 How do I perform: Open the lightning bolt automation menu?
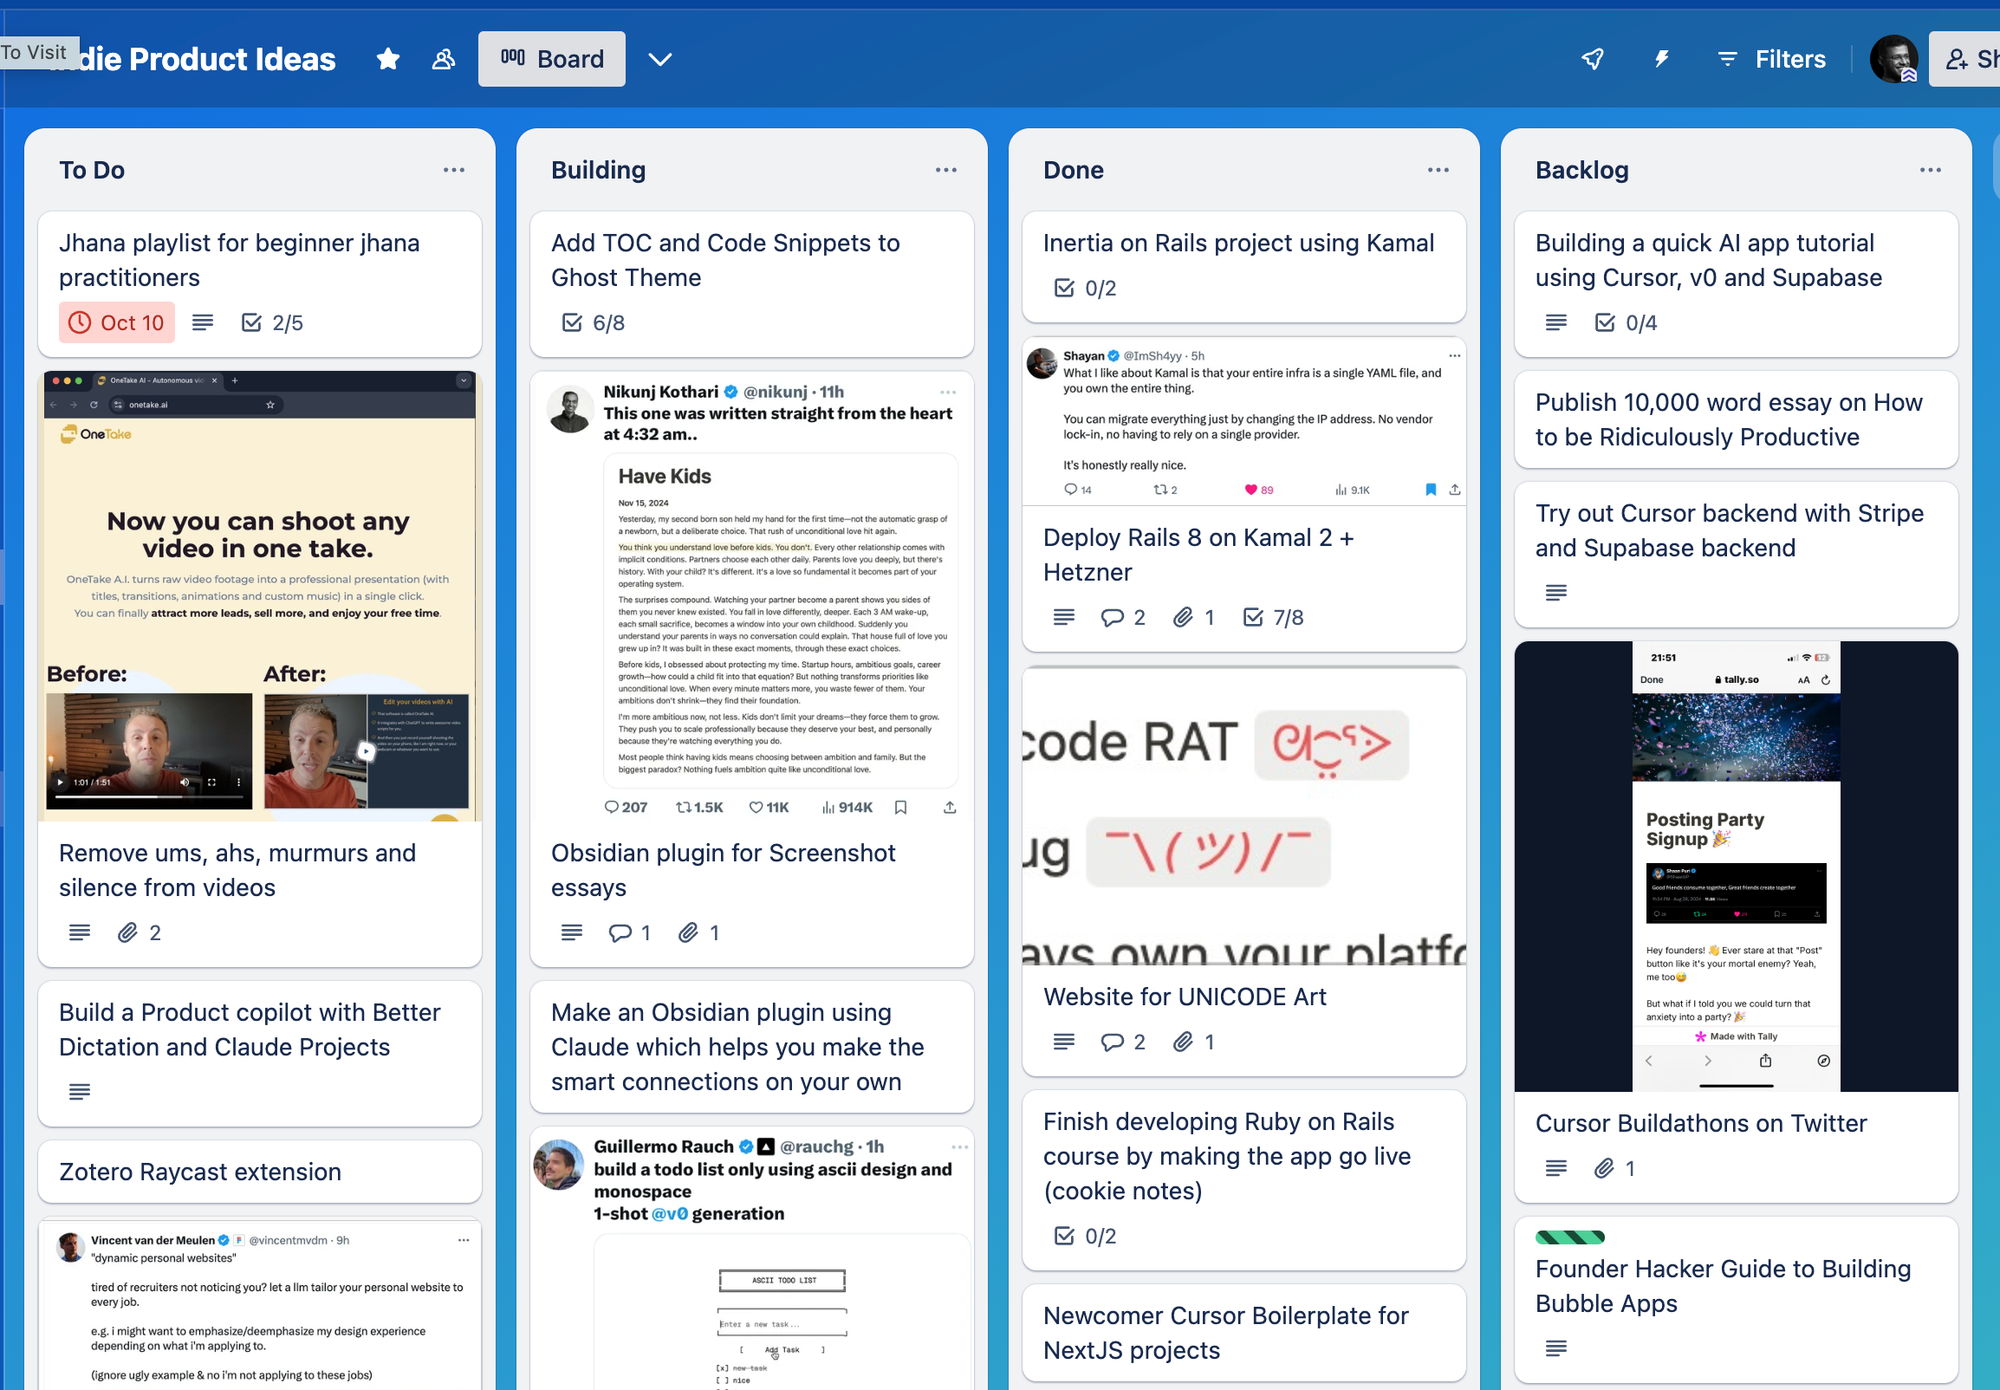(1661, 59)
